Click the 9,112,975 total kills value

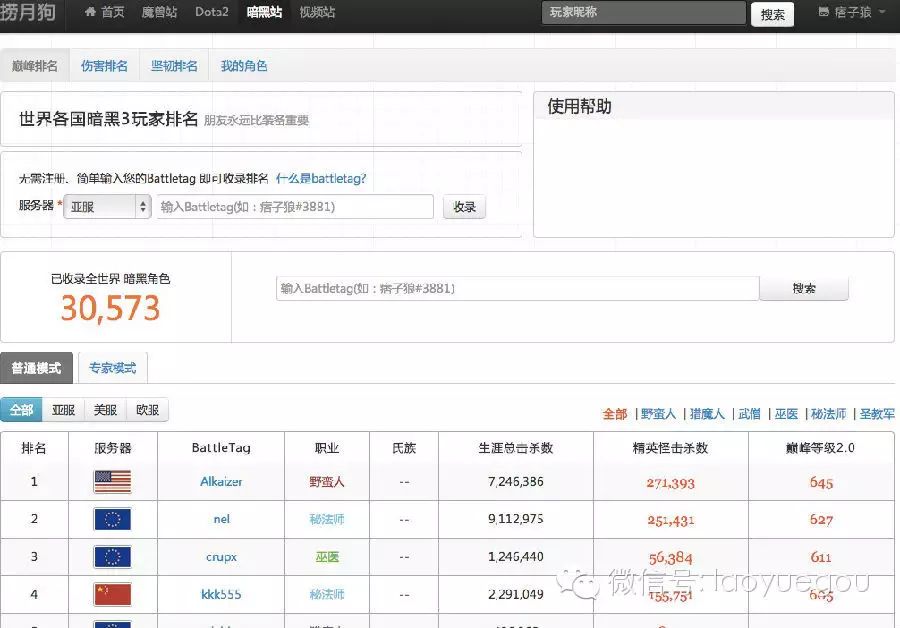click(515, 519)
